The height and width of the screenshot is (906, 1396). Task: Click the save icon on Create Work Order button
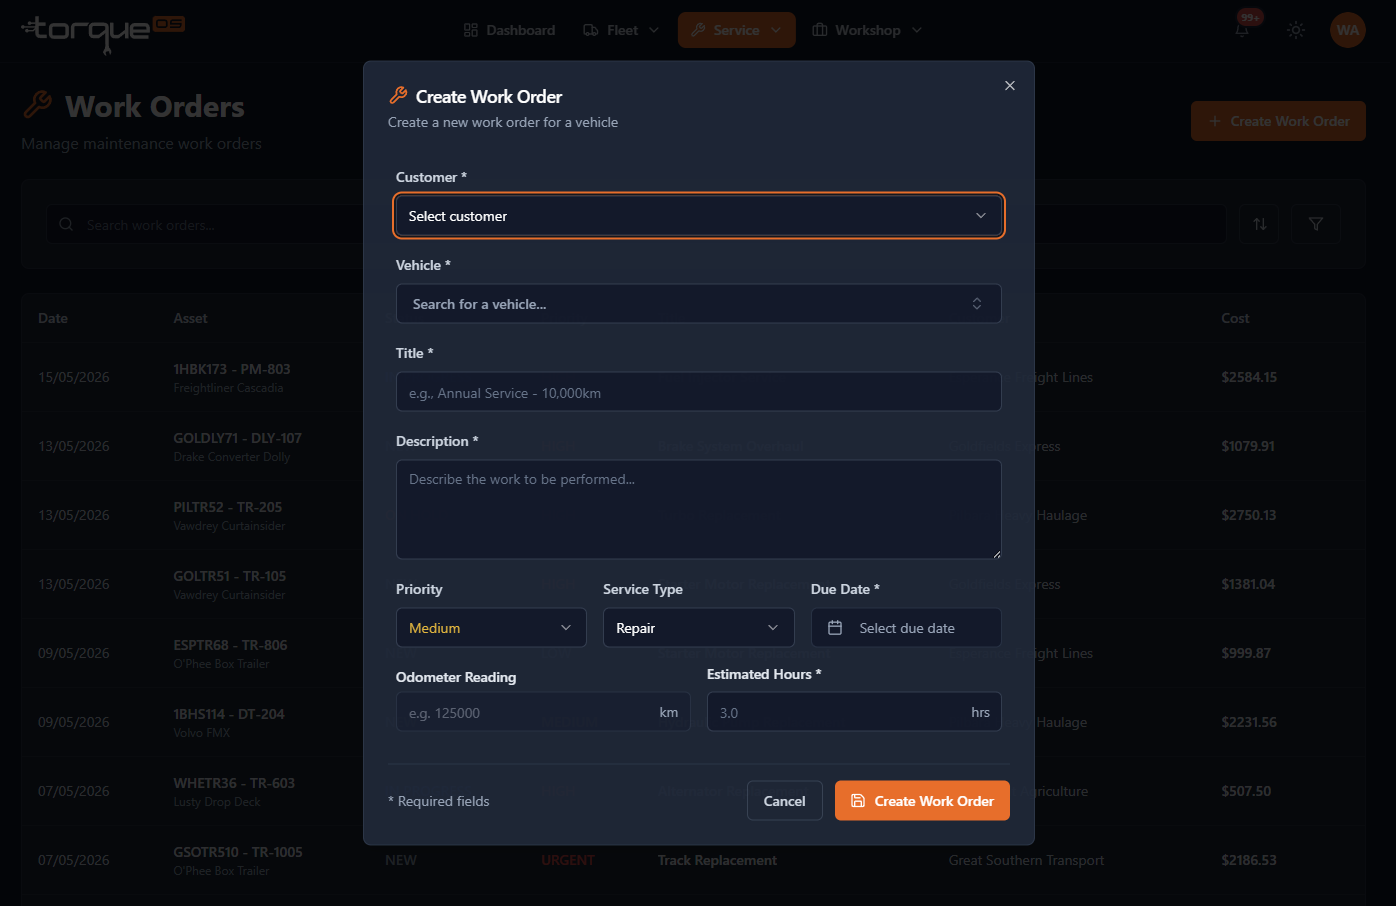[858, 801]
